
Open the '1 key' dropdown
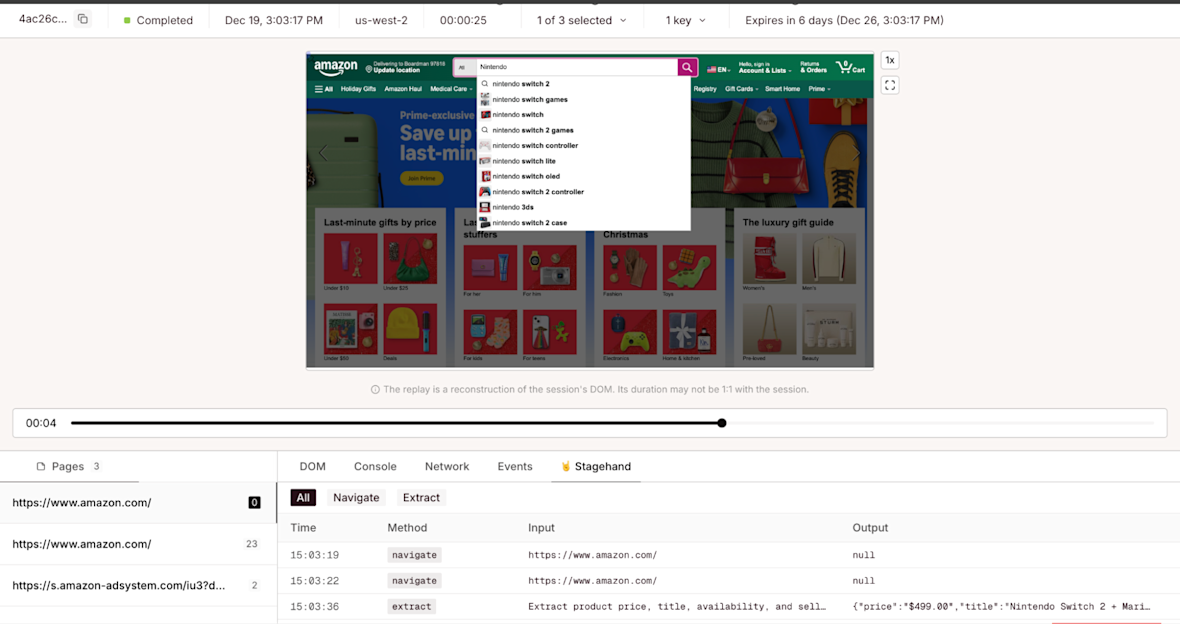(685, 20)
